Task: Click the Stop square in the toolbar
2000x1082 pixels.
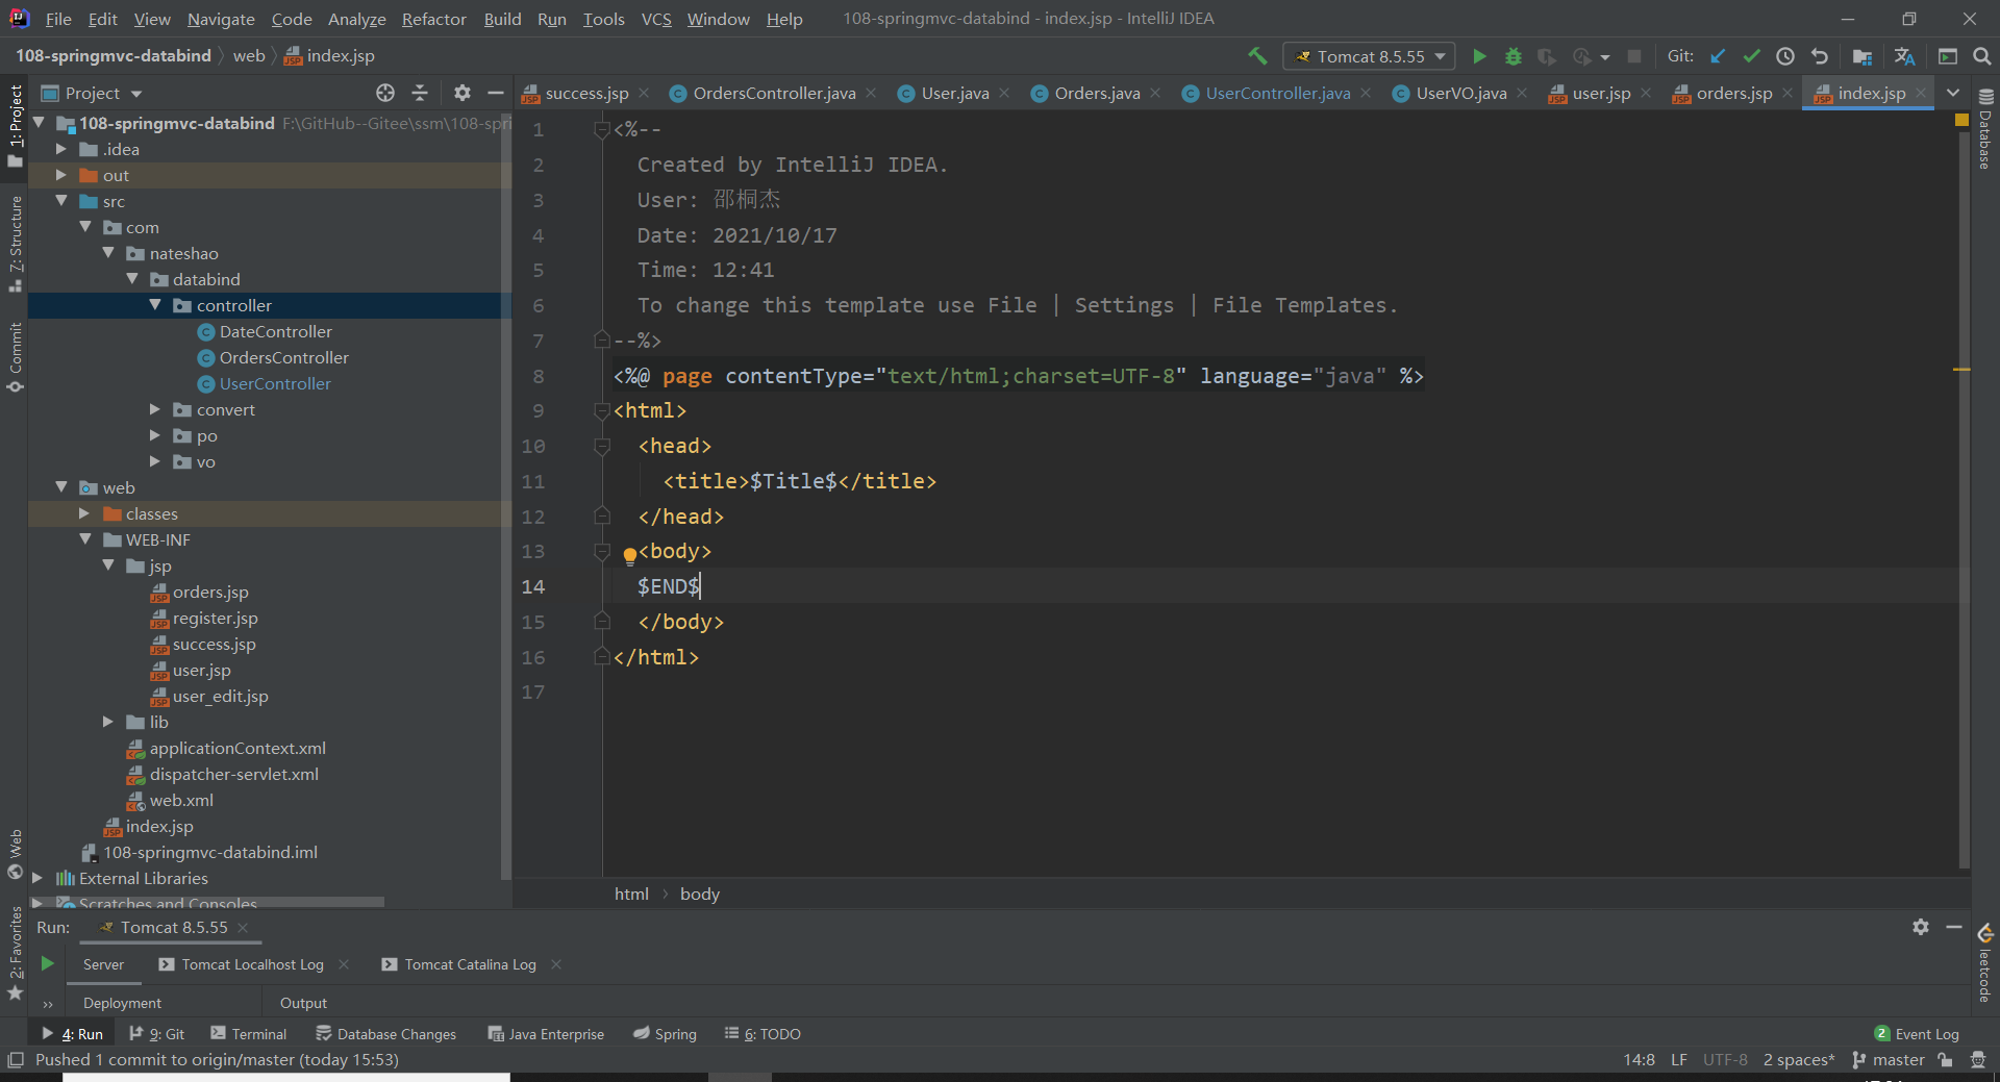Action: [x=1634, y=56]
